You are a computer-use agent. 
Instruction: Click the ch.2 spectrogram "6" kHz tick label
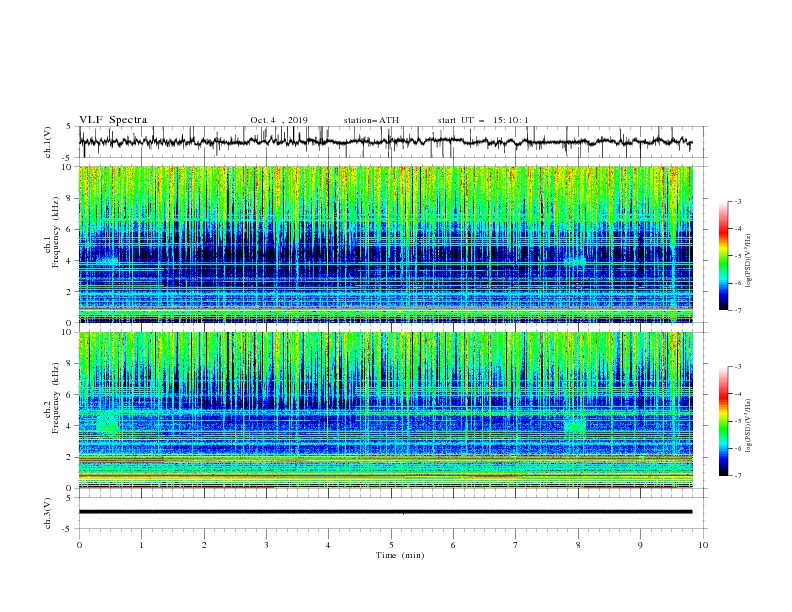(x=69, y=395)
